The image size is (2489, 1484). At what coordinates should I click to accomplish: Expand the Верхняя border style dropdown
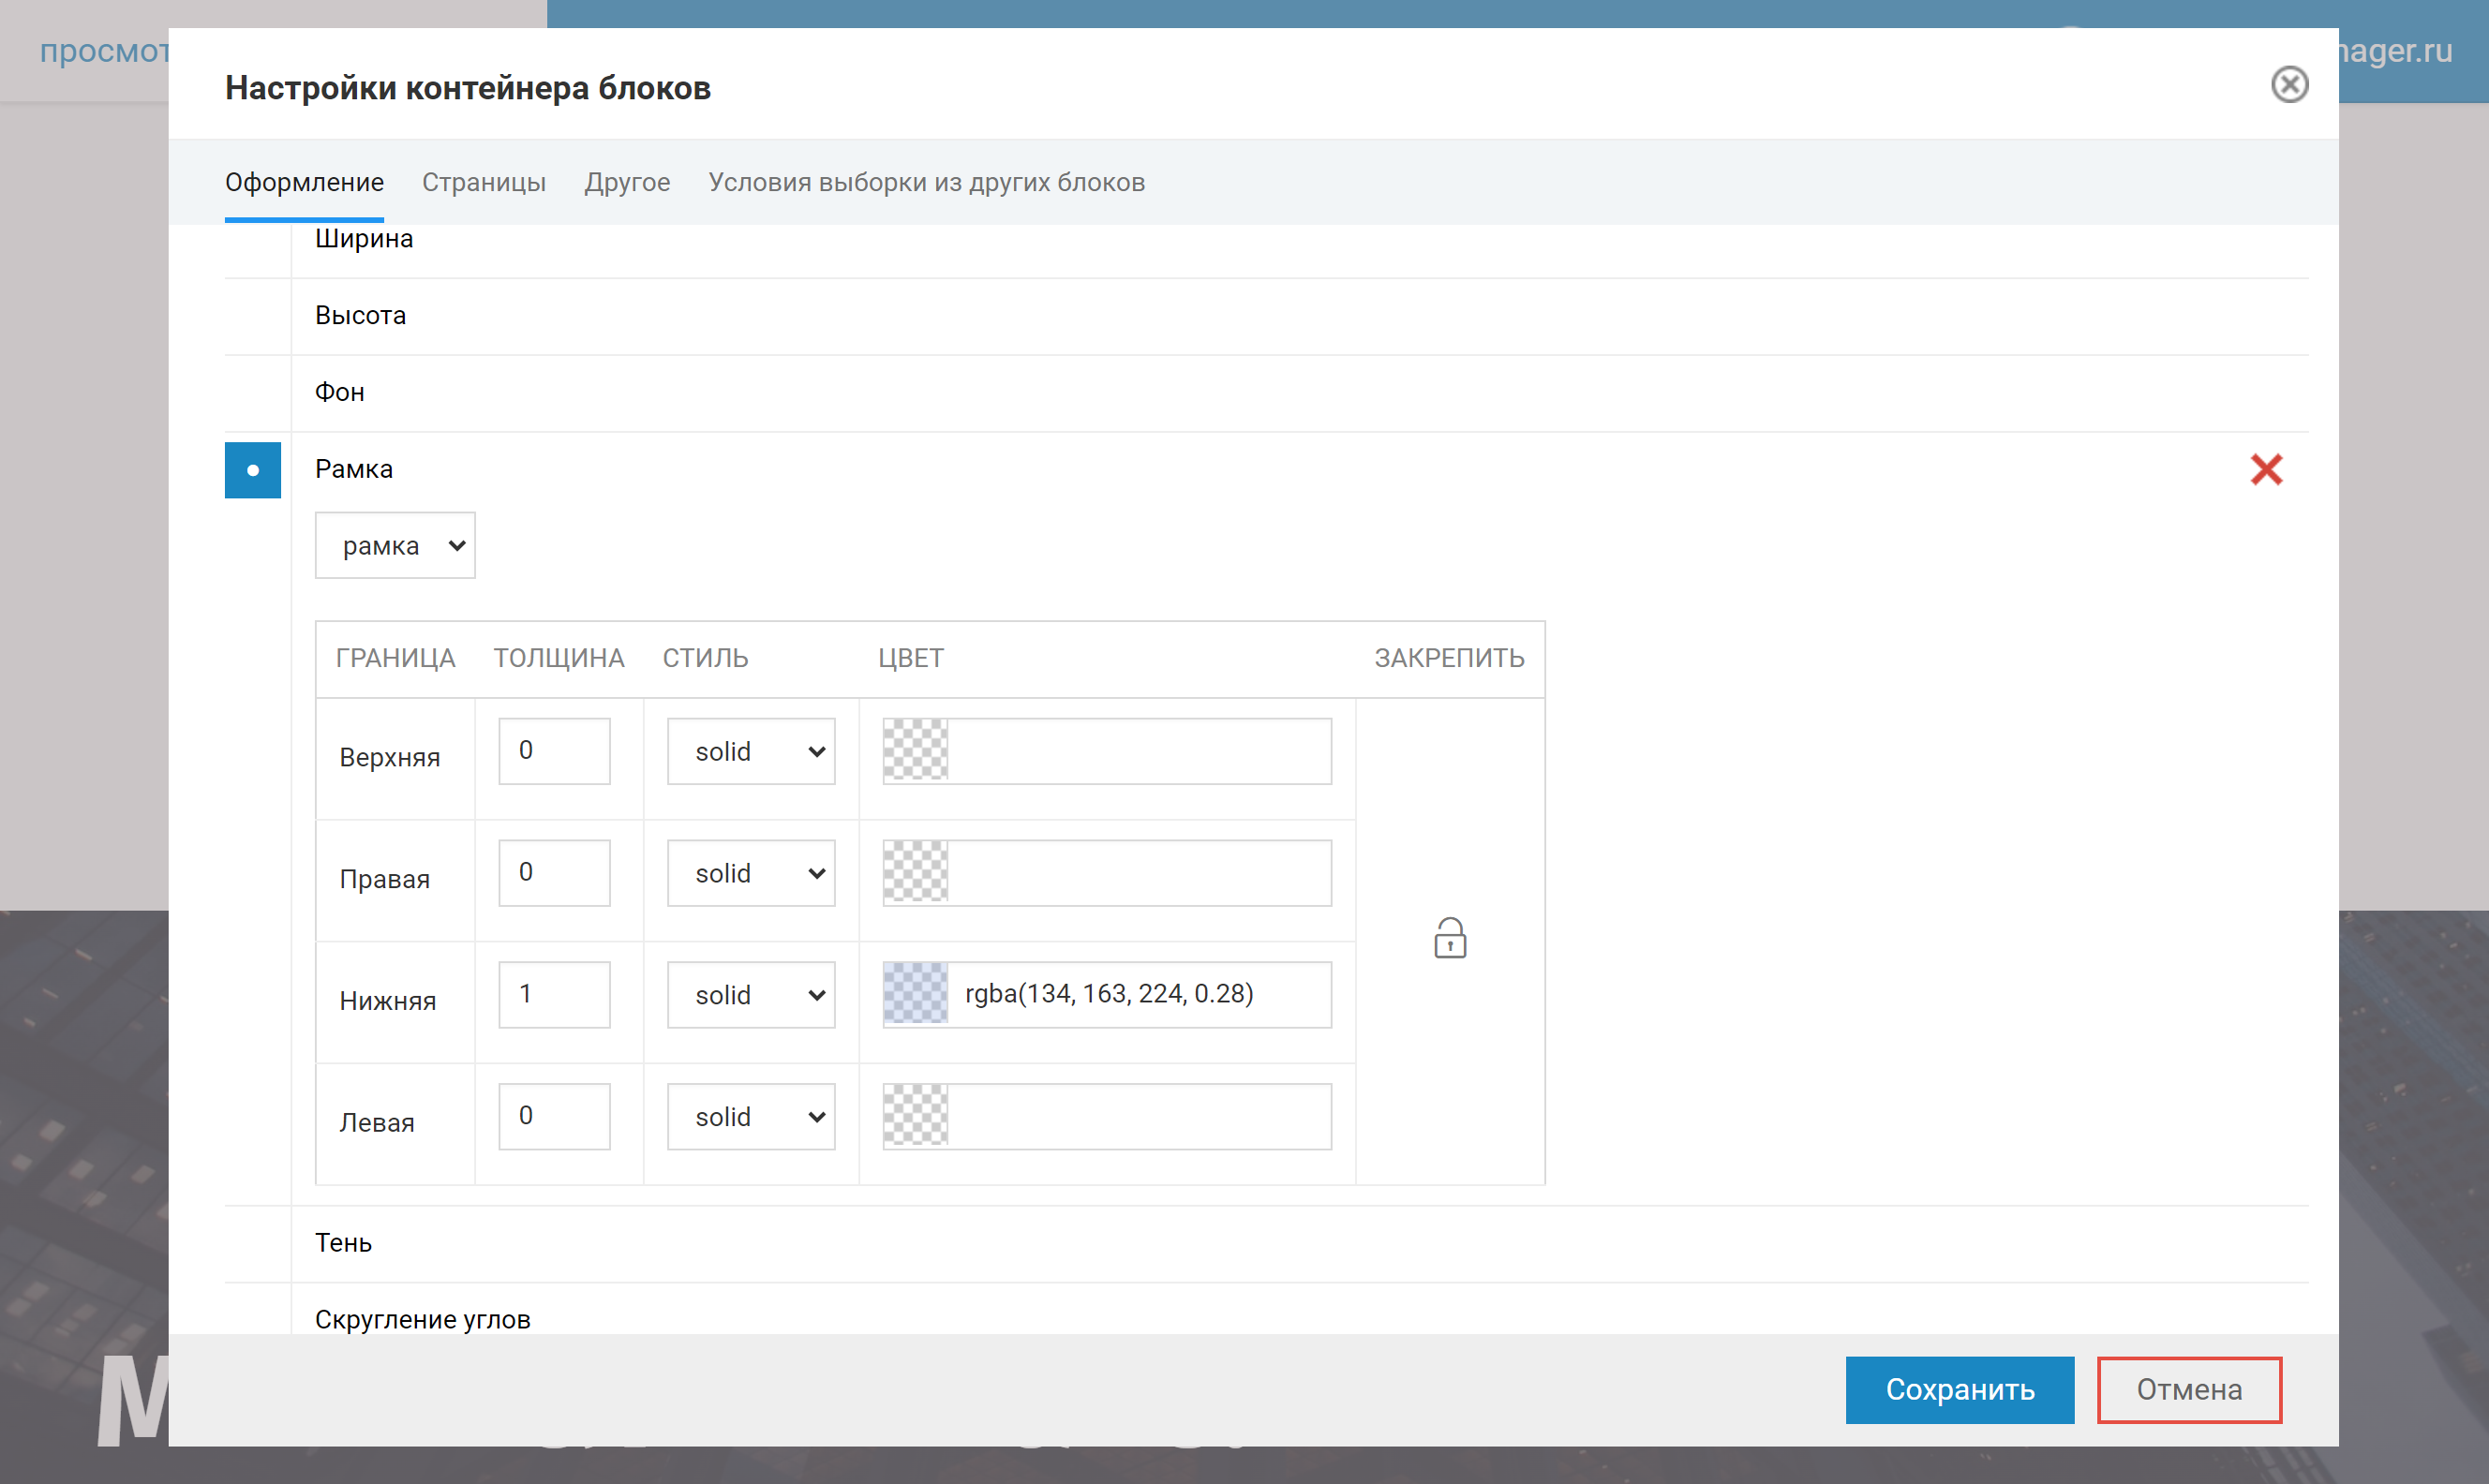click(751, 752)
